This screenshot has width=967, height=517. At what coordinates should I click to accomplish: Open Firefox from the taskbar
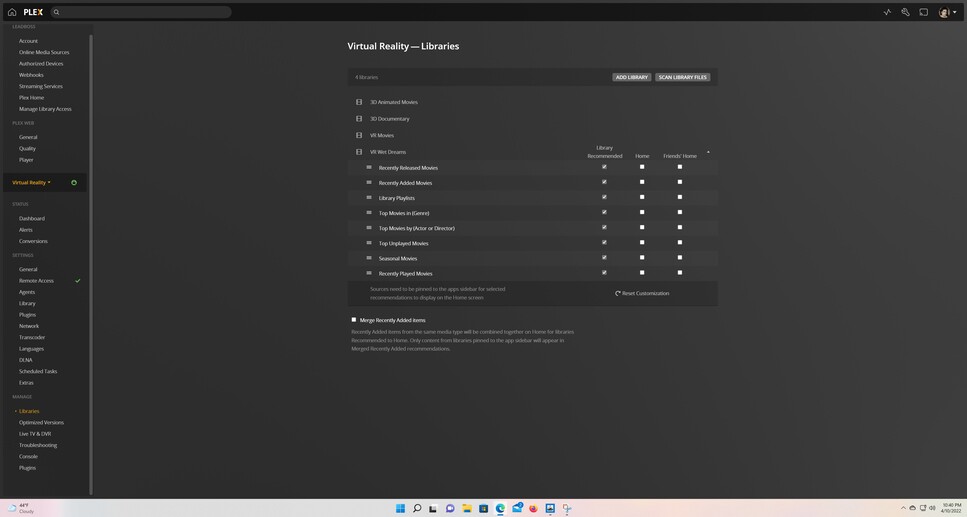click(533, 508)
